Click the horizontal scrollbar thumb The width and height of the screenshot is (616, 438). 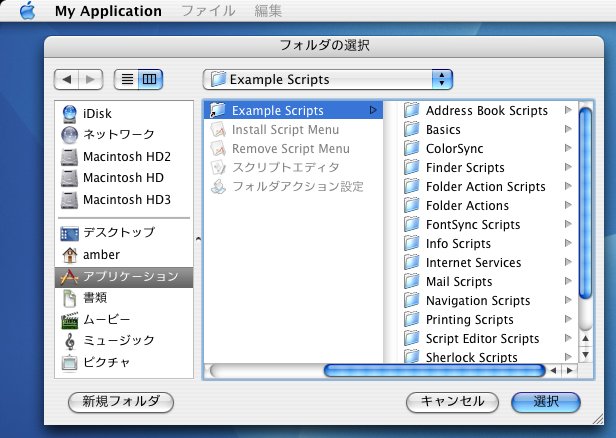(x=434, y=370)
